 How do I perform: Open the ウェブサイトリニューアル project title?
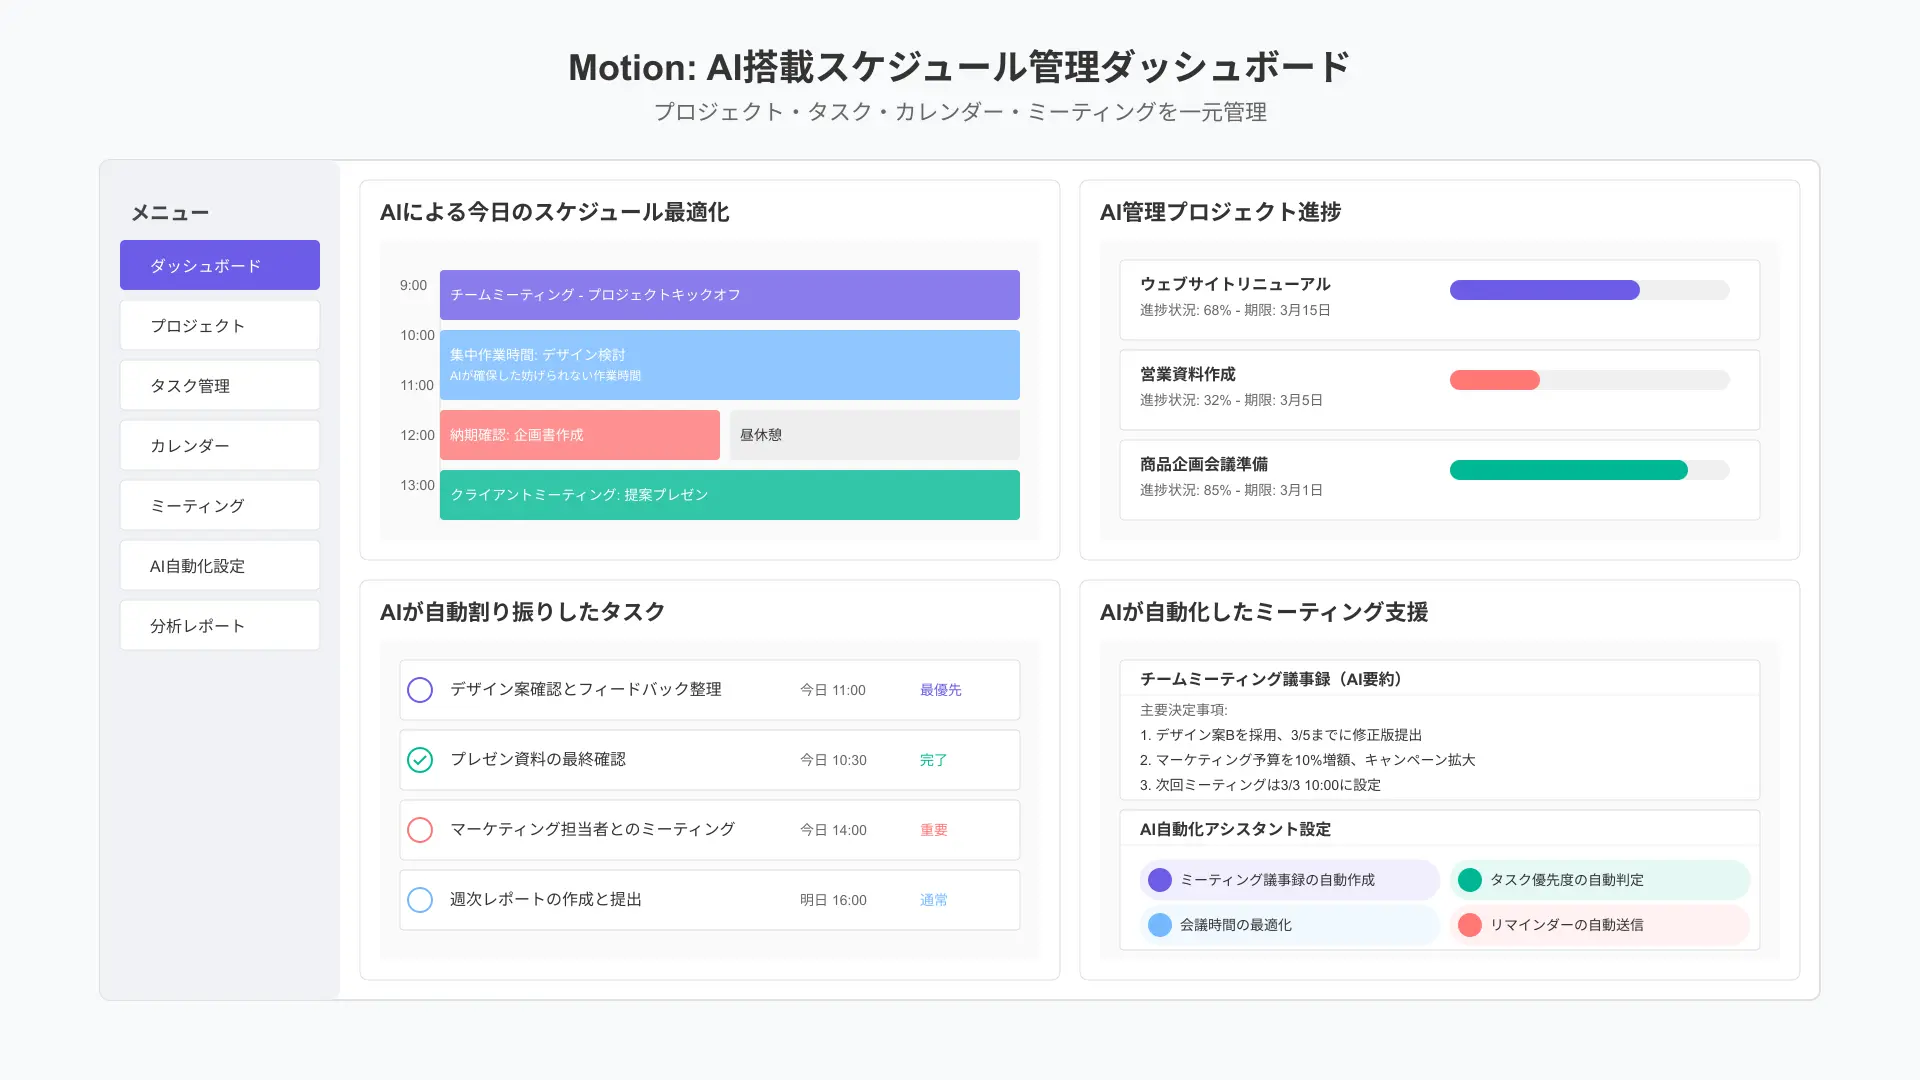coord(1235,284)
